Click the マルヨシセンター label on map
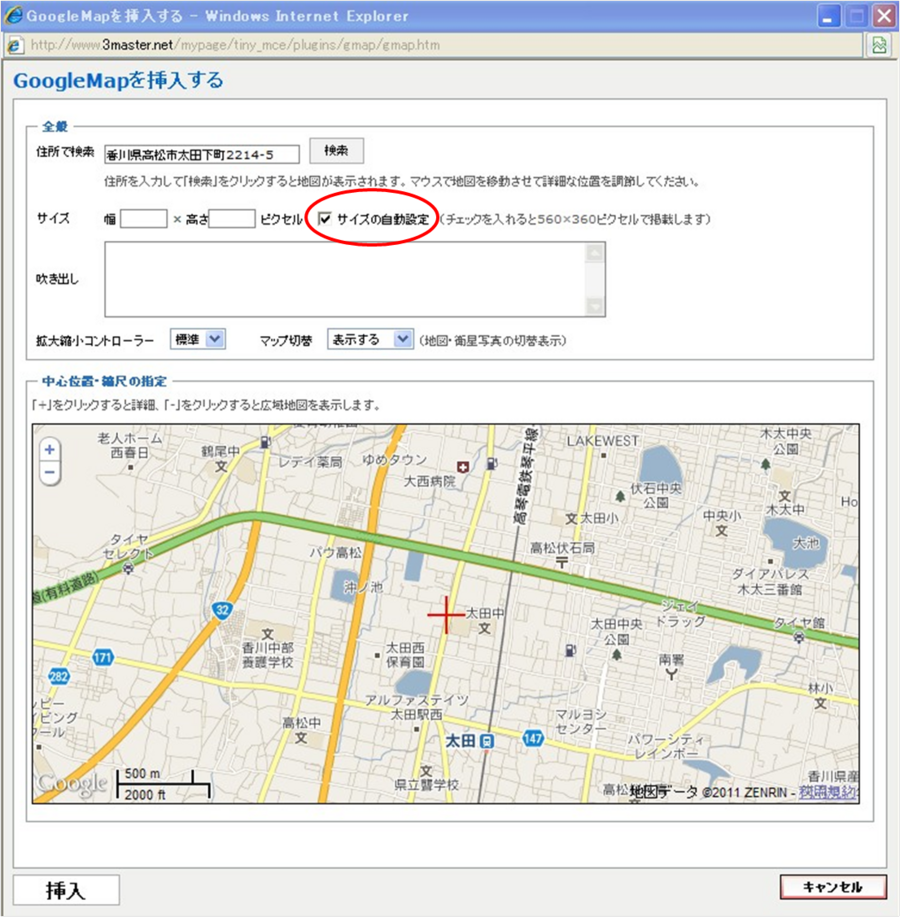900x917 pixels. point(581,722)
